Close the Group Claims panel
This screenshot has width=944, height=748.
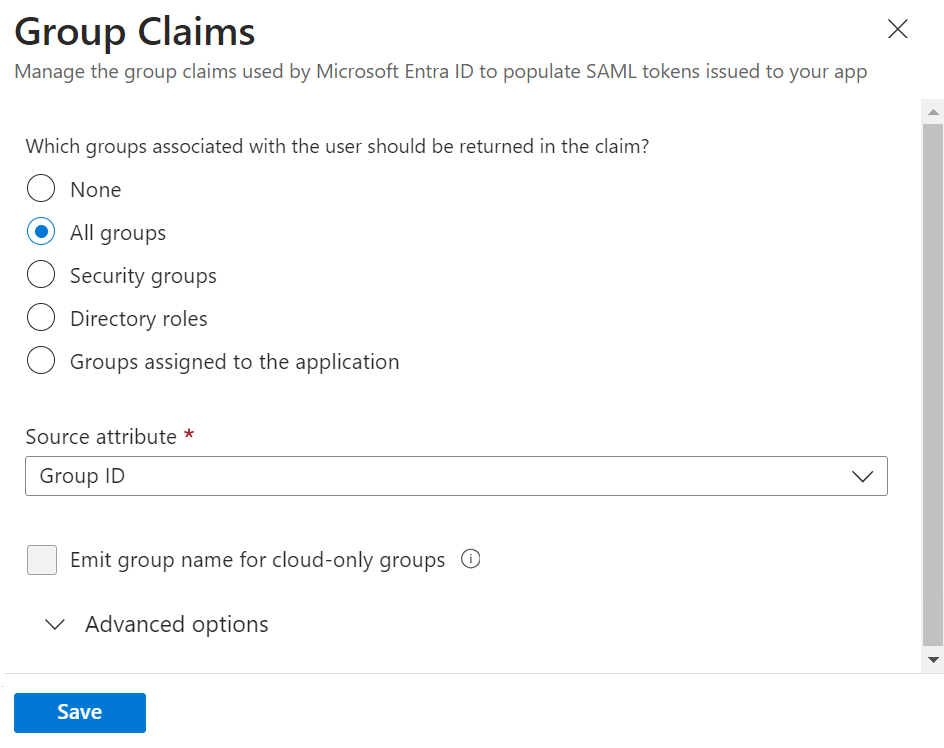(x=897, y=30)
